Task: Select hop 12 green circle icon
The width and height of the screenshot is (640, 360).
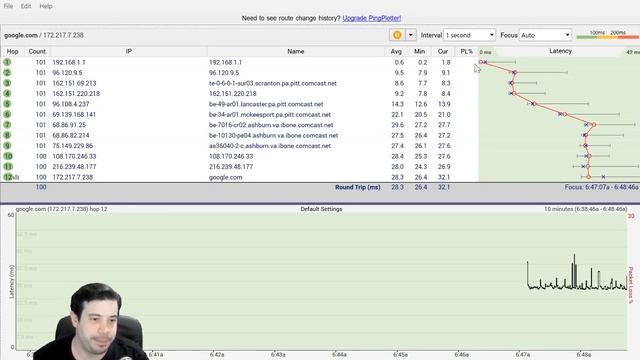Action: point(8,177)
